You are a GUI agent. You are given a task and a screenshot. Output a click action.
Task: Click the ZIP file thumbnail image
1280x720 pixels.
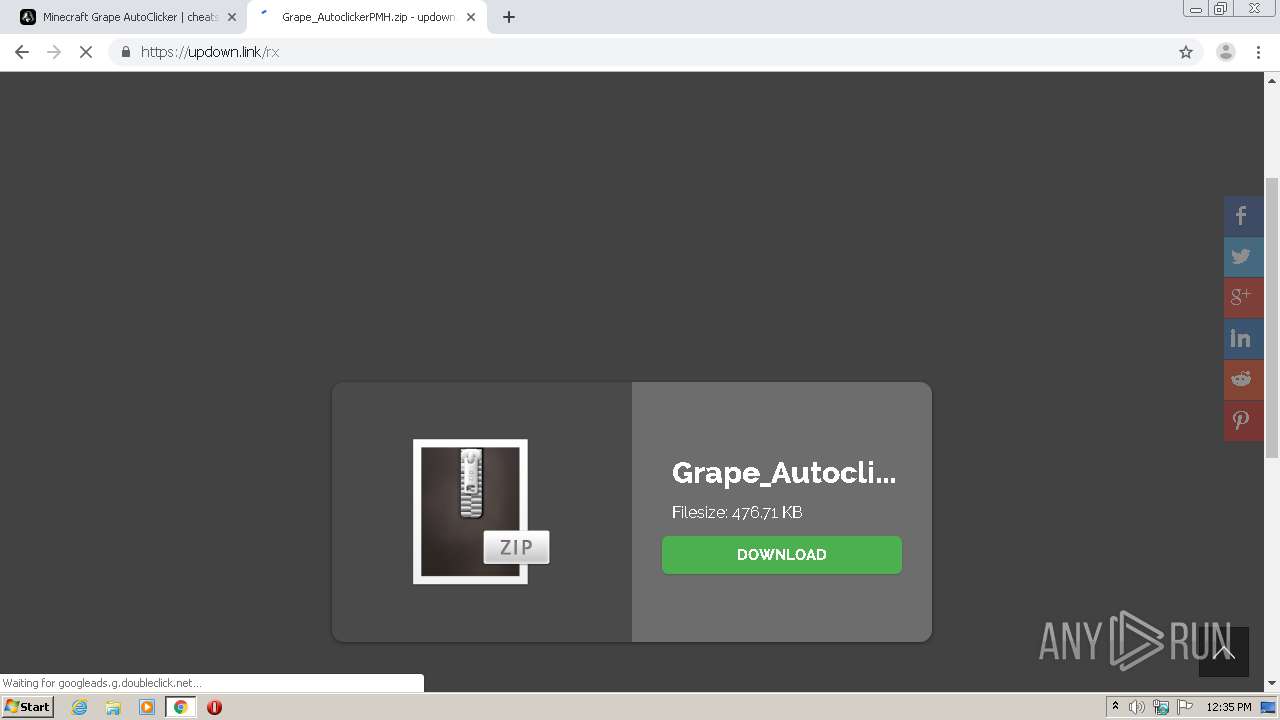481,512
